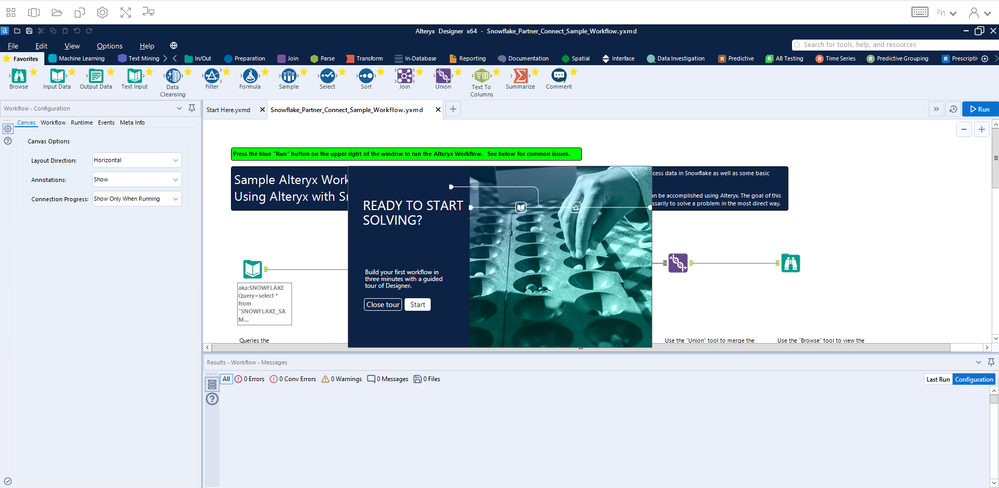This screenshot has width=999, height=488.
Task: Unfavorite the Browse tool yellow star
Action: [33, 71]
